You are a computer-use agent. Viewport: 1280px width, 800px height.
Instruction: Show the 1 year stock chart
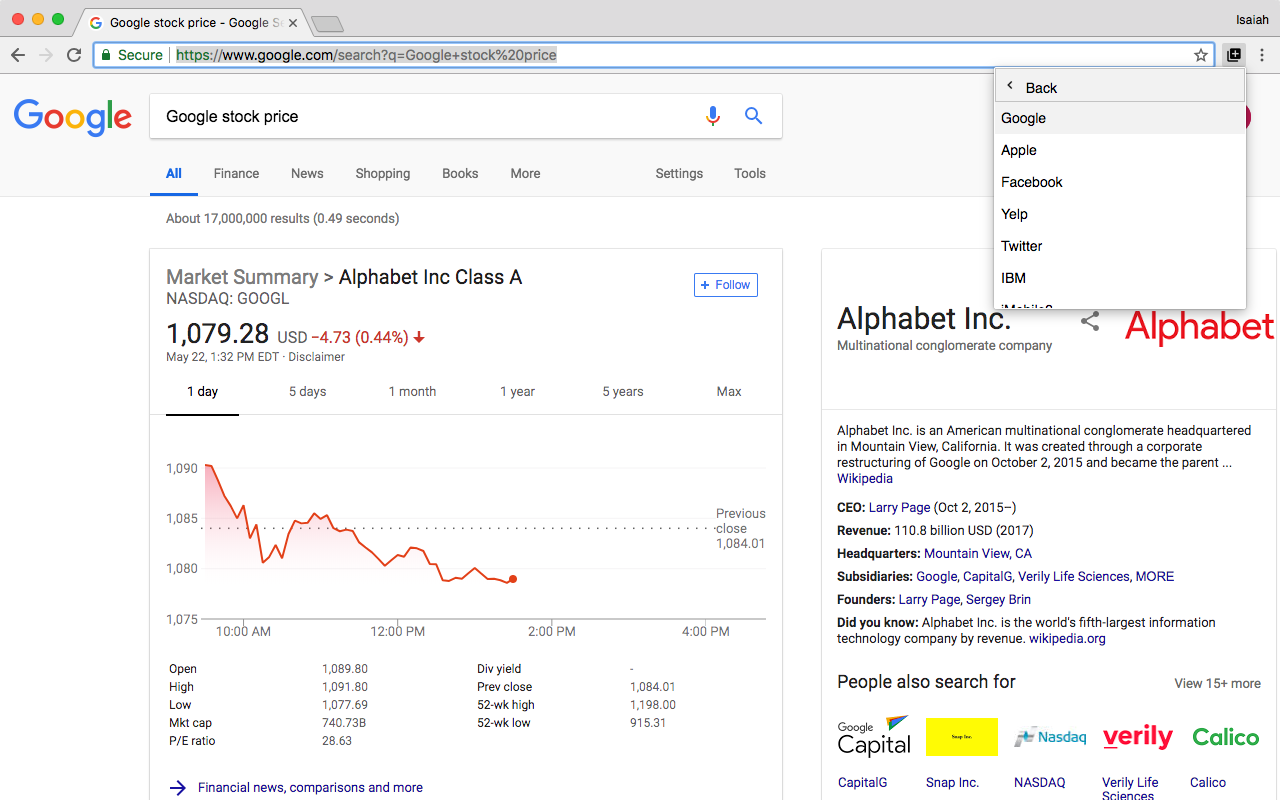click(x=517, y=391)
